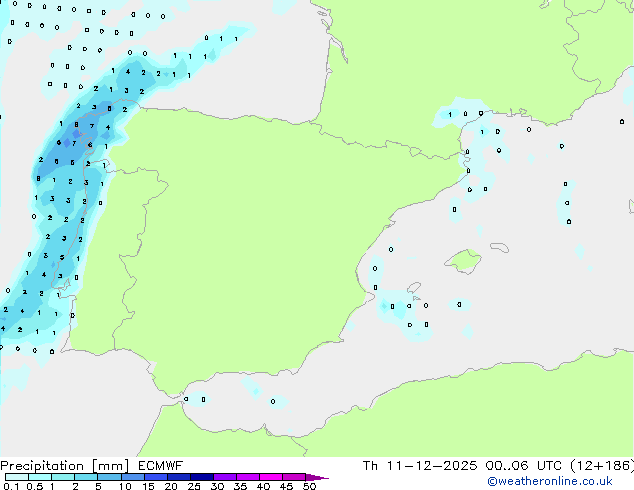Pick the 35–40 mm legend color swatch
Screen dimensions: 634x490
[248, 477]
